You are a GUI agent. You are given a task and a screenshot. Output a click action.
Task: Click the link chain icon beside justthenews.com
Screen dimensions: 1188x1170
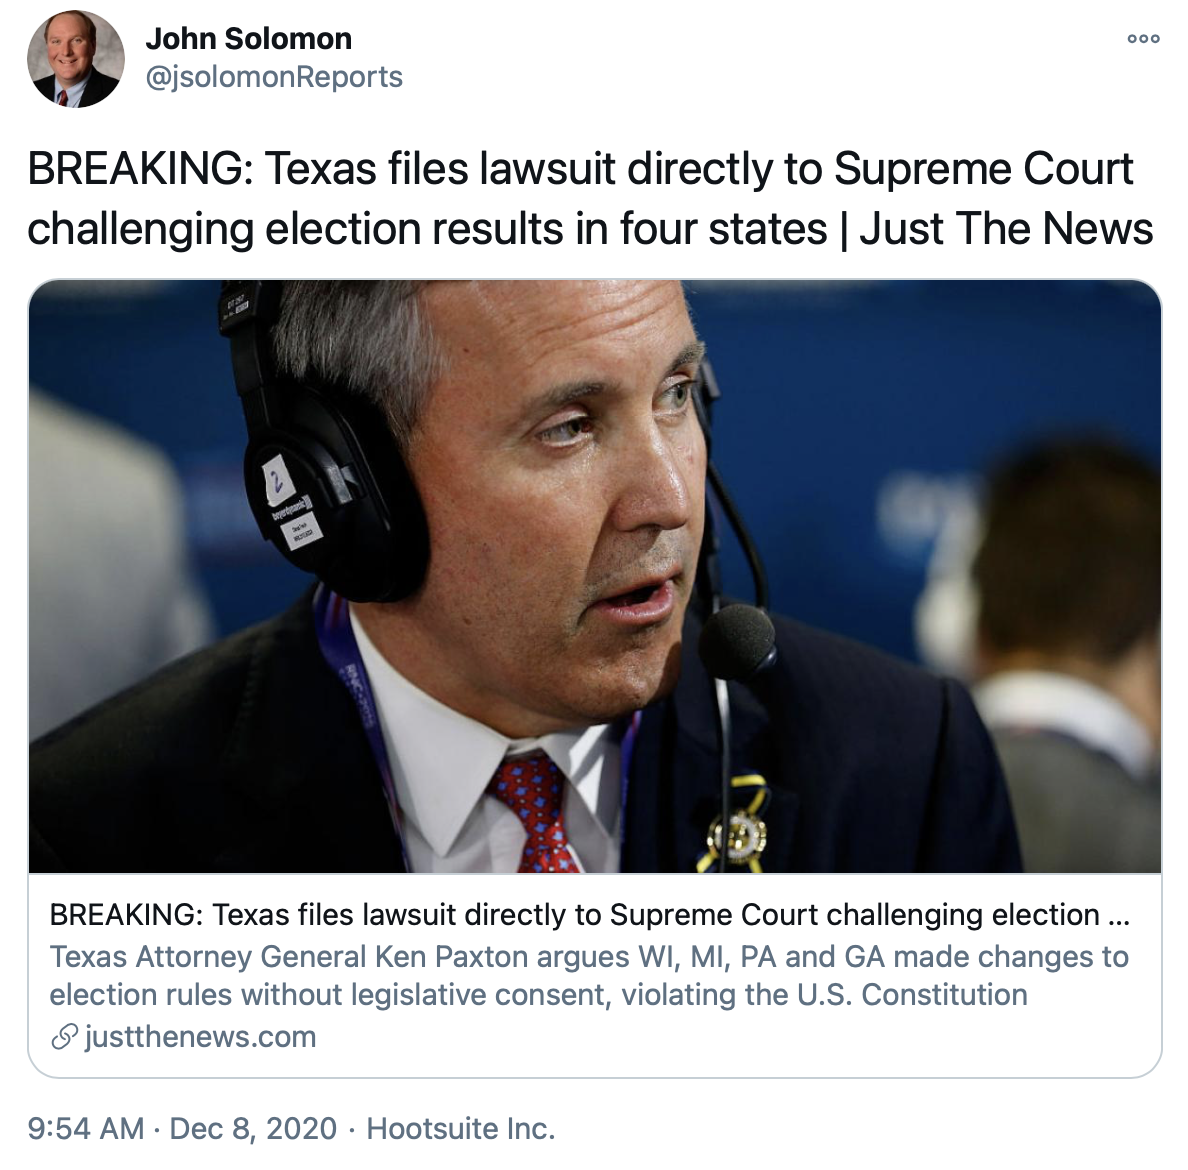click(64, 1037)
